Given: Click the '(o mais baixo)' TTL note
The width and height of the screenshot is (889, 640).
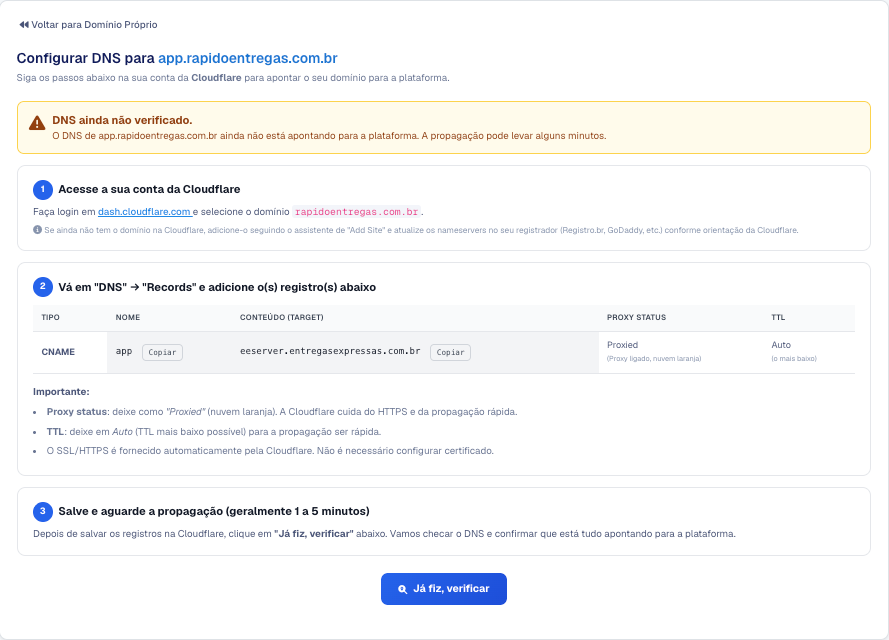Looking at the screenshot, I should pos(794,359).
